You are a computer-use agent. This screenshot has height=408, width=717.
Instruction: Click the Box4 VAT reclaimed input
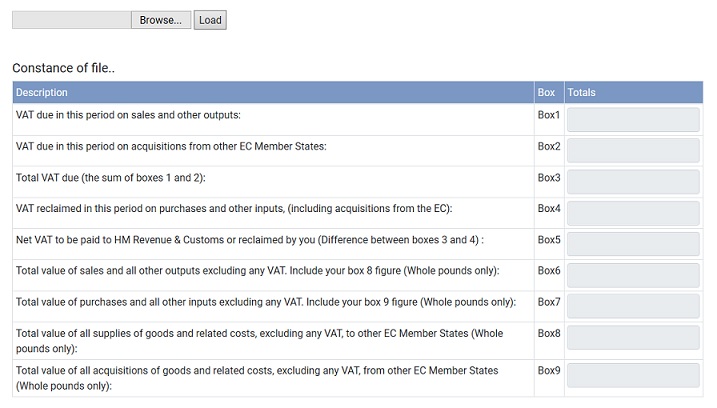(x=633, y=213)
